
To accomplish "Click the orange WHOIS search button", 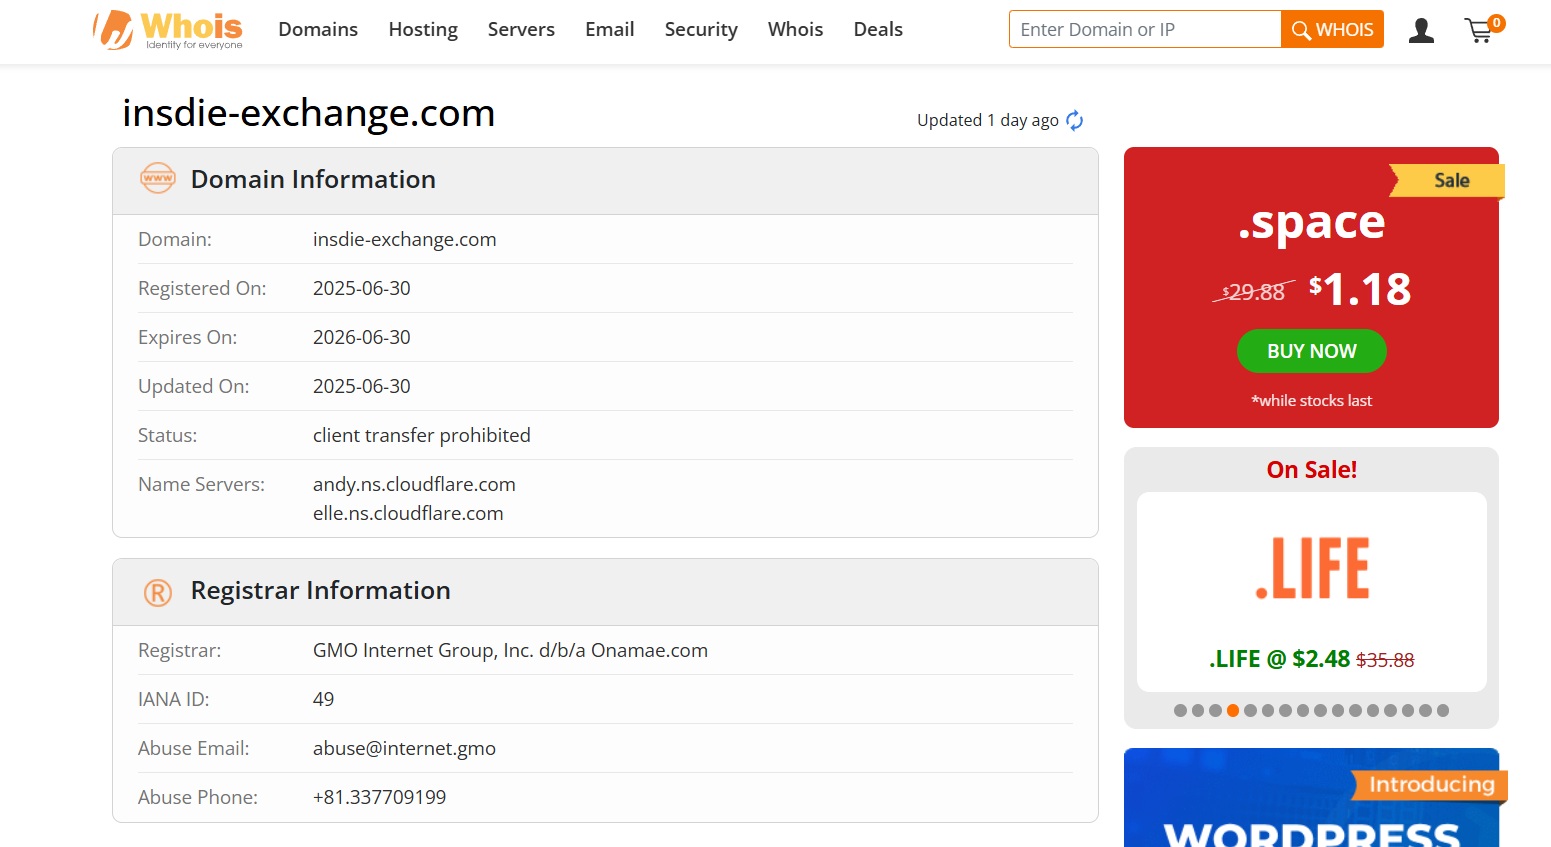I will click(1332, 29).
